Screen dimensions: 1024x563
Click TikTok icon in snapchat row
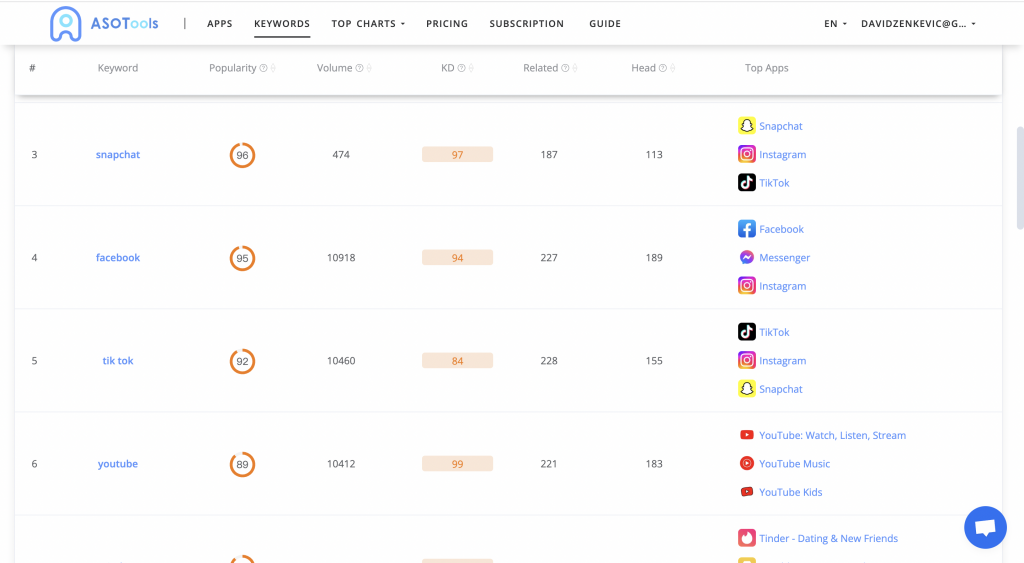[x=746, y=182]
